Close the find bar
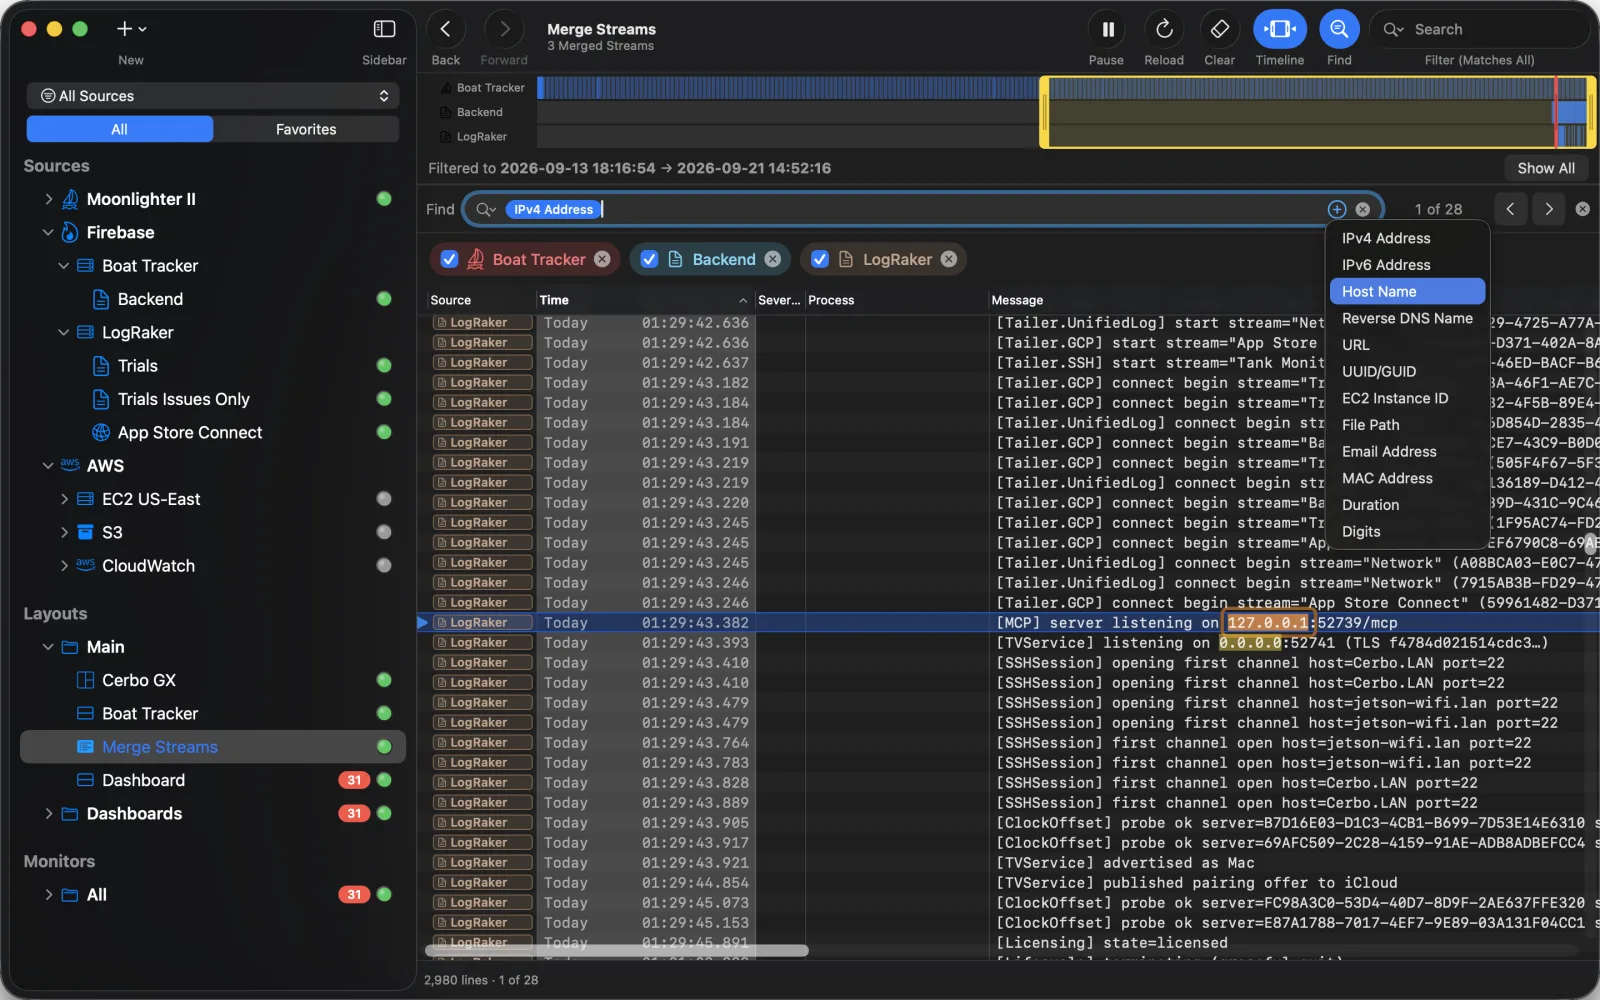1600x1000 pixels. [1582, 209]
